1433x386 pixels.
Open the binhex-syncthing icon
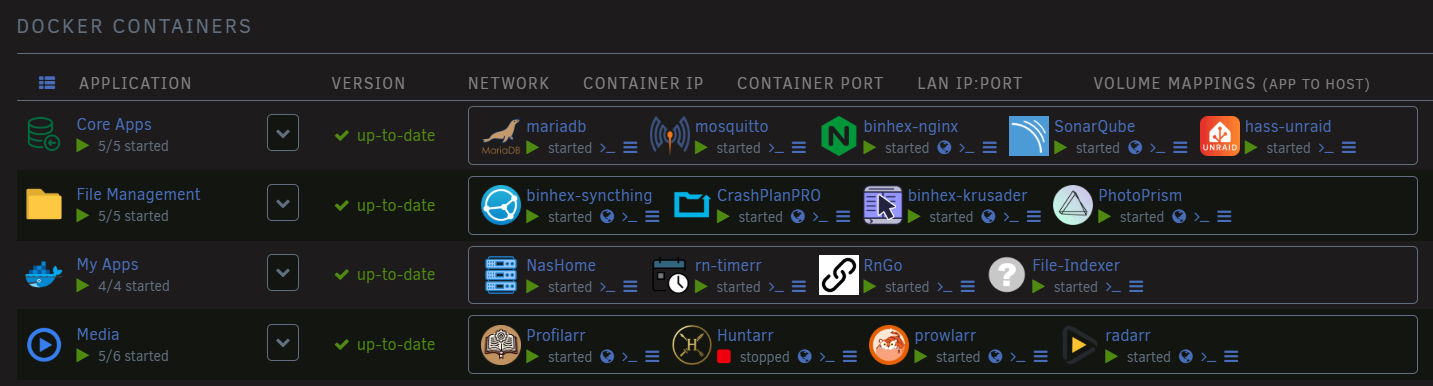point(500,205)
